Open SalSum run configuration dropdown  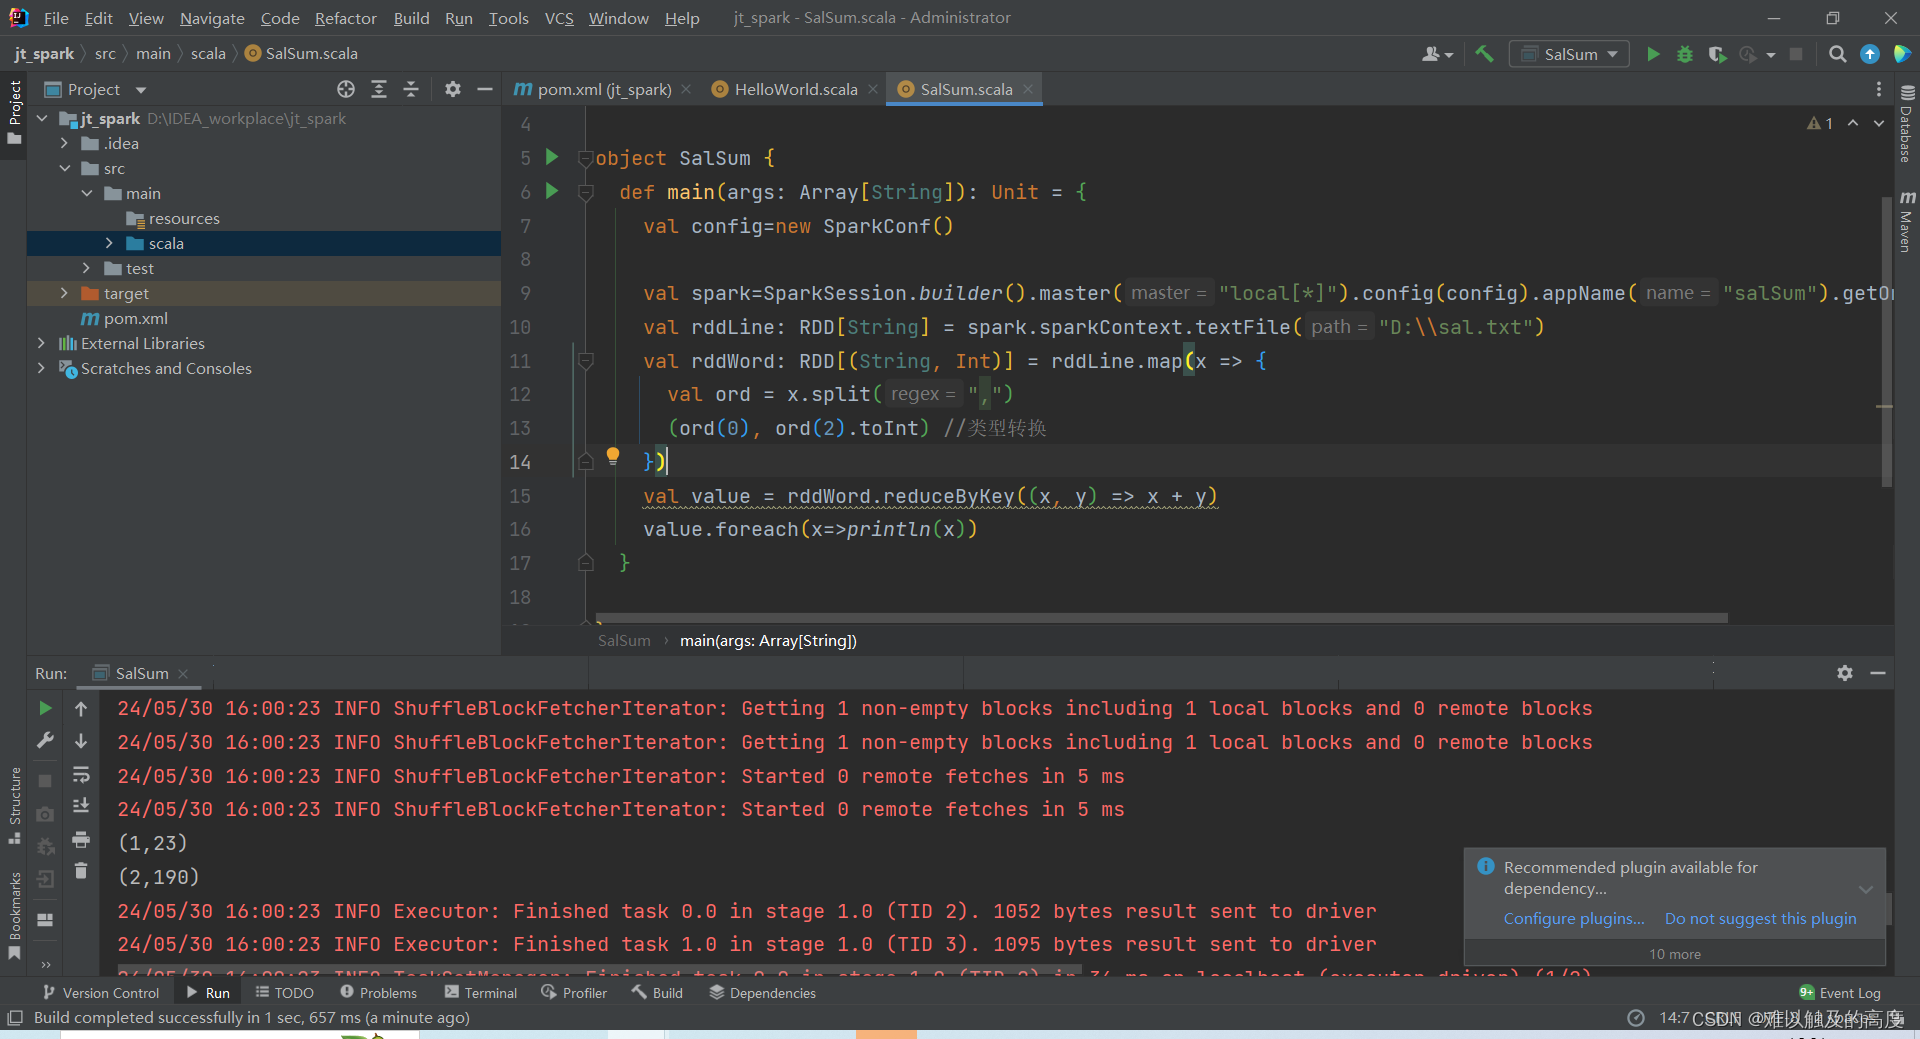(1569, 54)
